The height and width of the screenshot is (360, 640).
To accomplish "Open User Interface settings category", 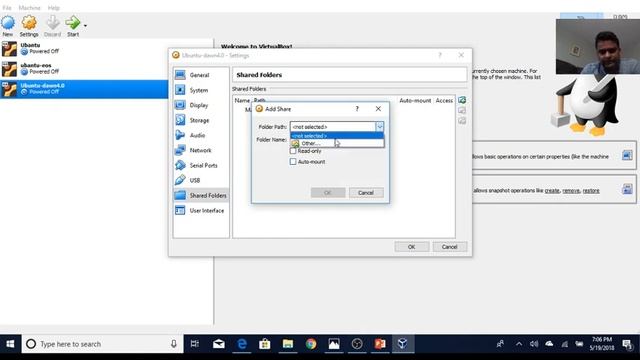I will point(201,211).
